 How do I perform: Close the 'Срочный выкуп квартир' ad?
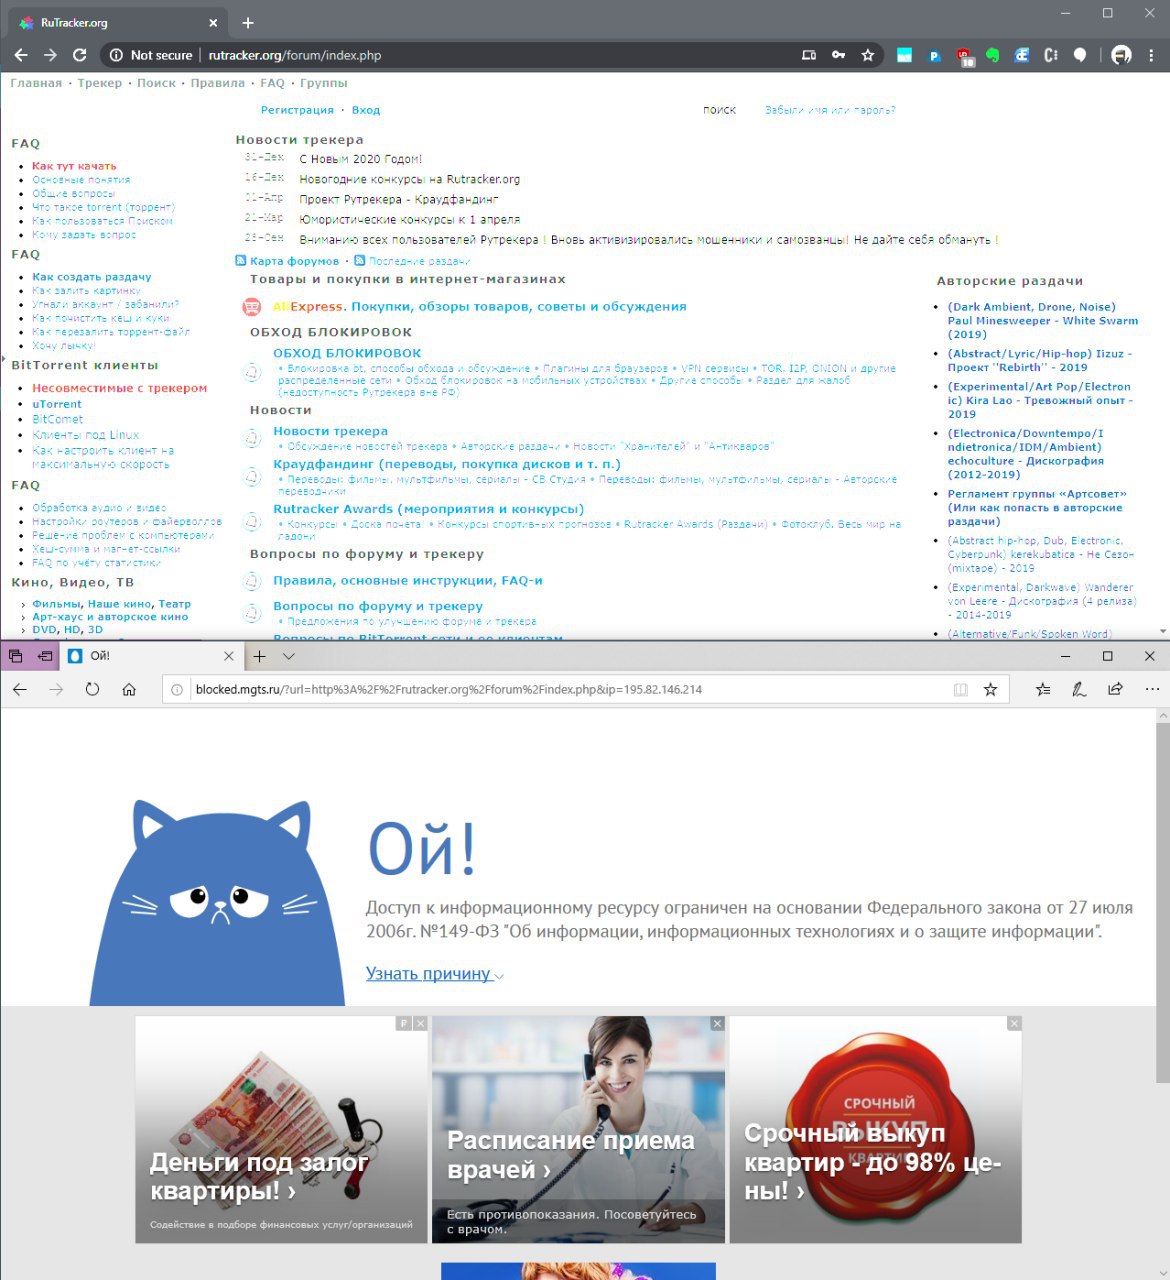[x=1014, y=1023]
